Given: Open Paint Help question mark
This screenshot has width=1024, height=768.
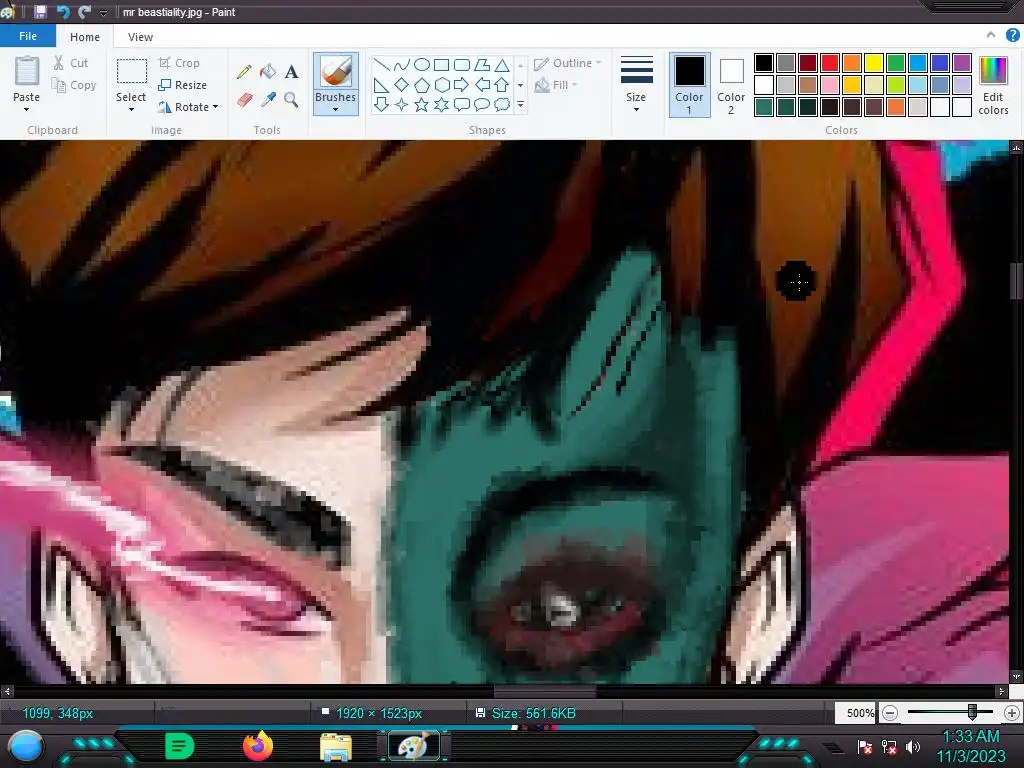Looking at the screenshot, I should pyautogui.click(x=1012, y=36).
